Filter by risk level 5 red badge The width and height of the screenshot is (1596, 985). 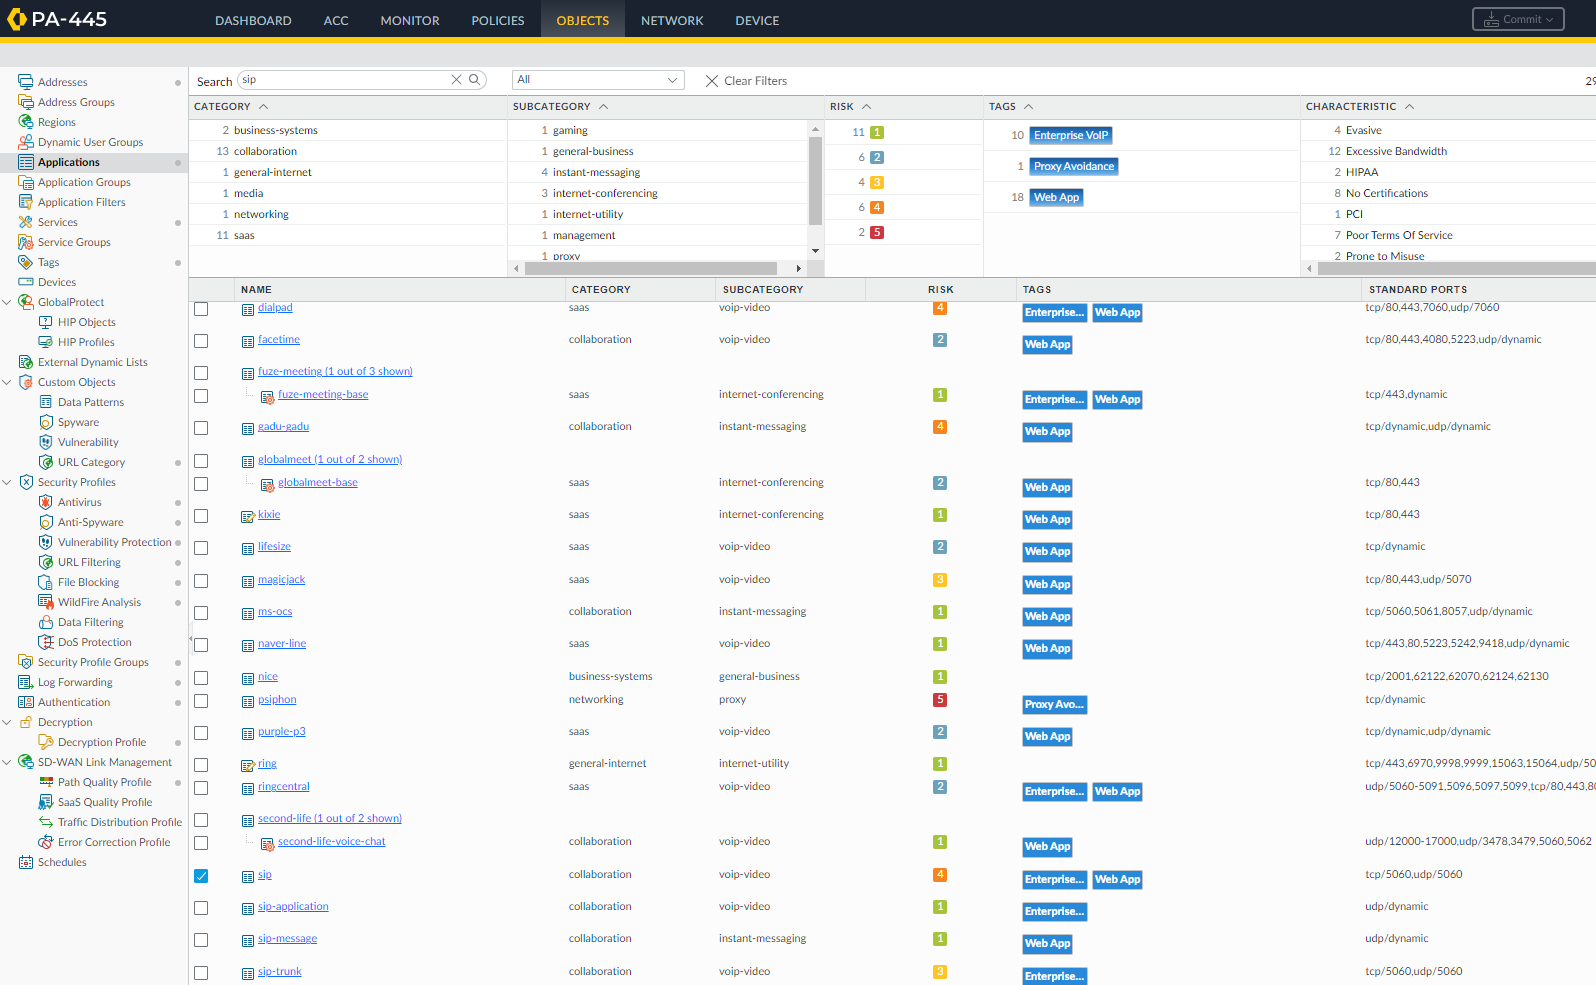[877, 233]
